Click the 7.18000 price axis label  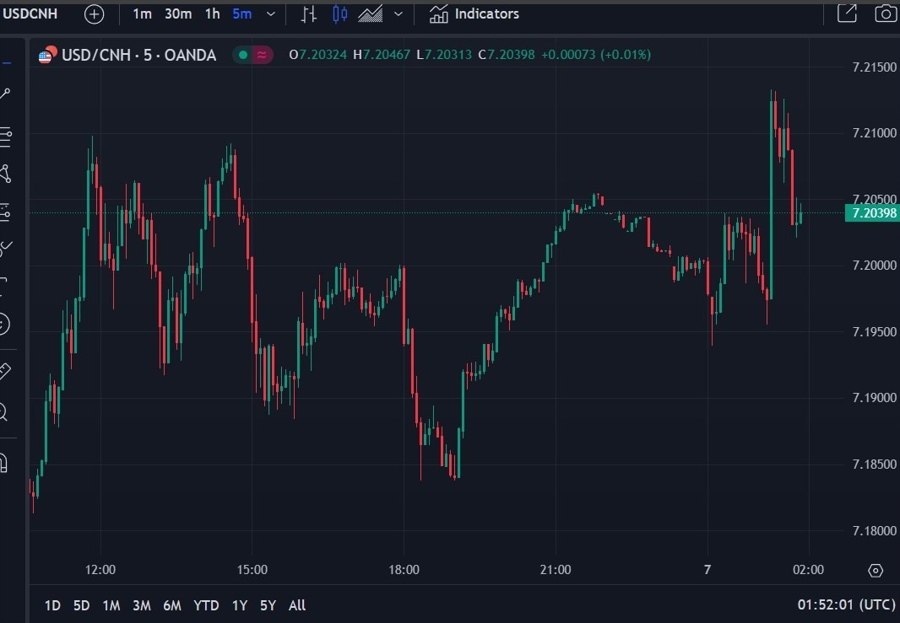coord(874,531)
